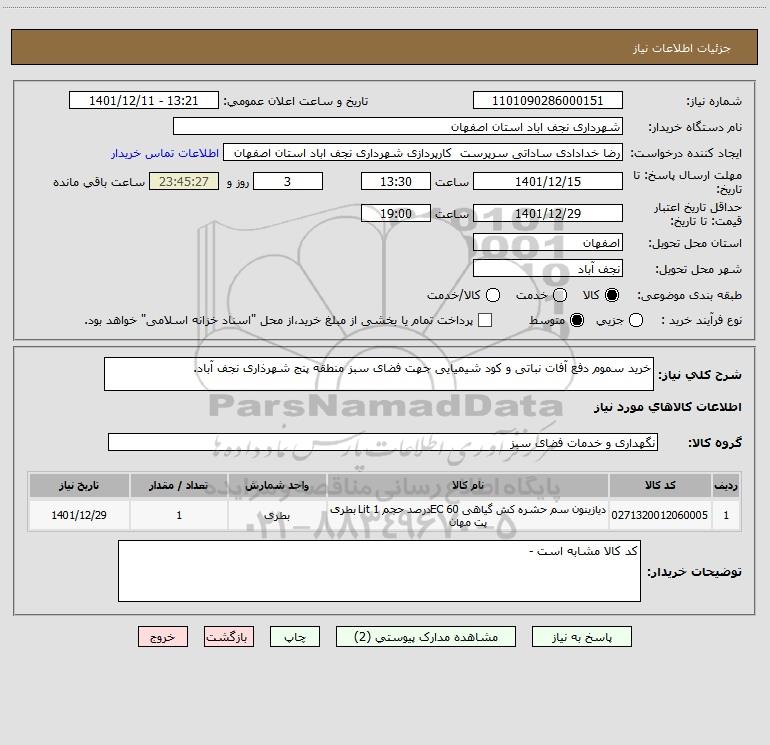Viewport: 770px width, 745px height.
Task: Click the validity time field 19:00
Action: (396, 214)
